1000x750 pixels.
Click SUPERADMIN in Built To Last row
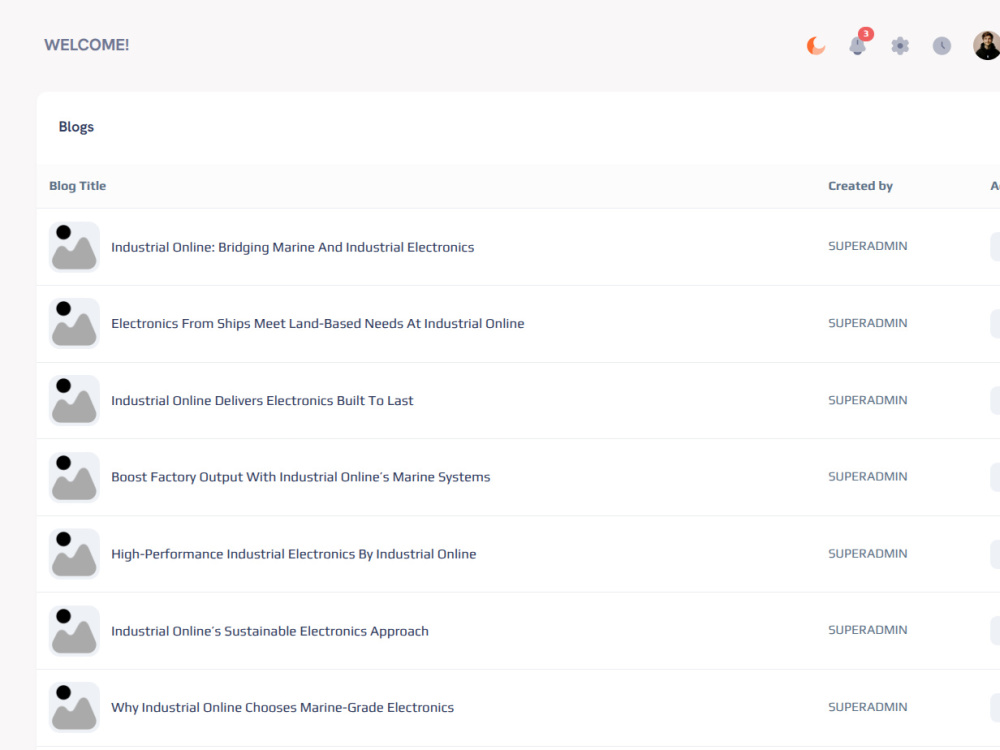point(867,400)
